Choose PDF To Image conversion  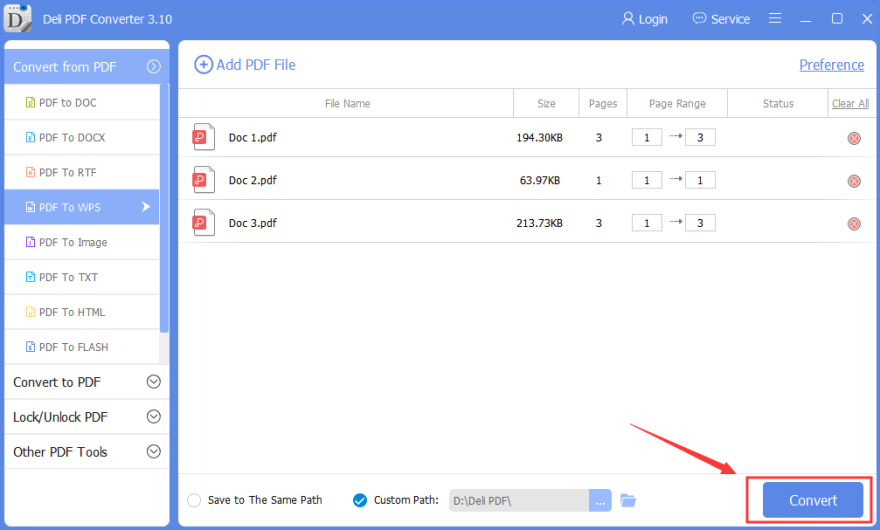tap(82, 242)
